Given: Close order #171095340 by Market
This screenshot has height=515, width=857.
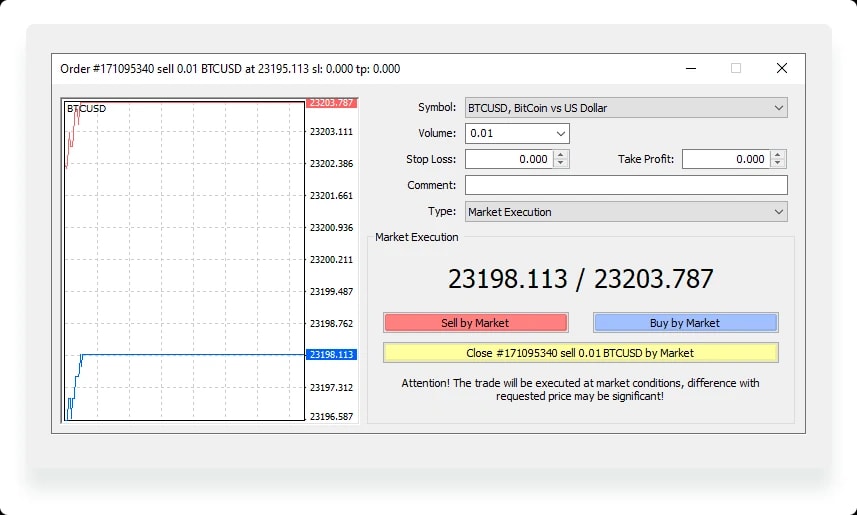Looking at the screenshot, I should click(580, 353).
